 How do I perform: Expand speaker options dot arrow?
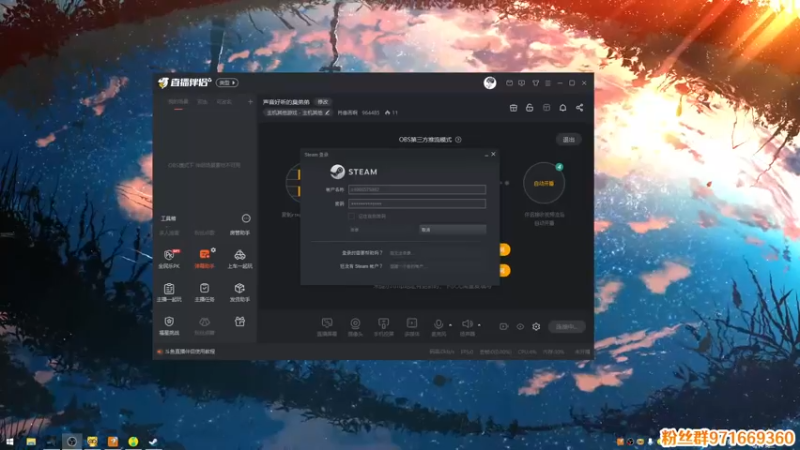pyautogui.click(x=479, y=325)
